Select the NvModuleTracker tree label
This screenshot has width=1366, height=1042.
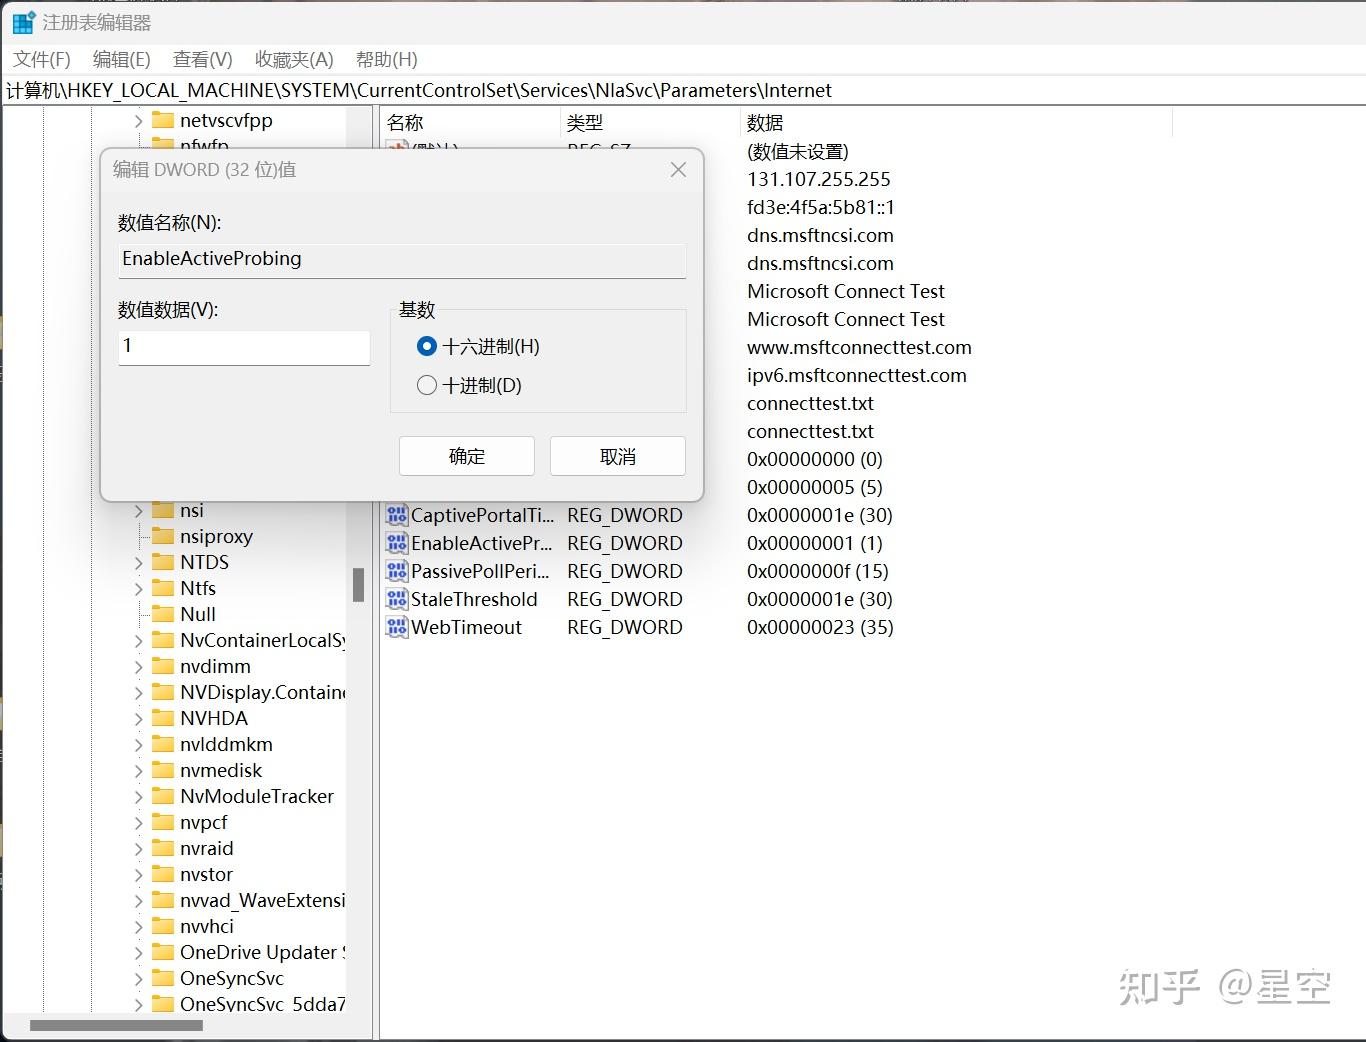click(x=257, y=796)
